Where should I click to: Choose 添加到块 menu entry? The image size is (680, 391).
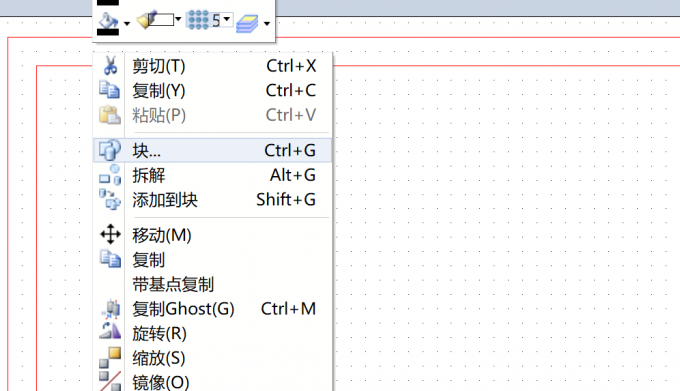[x=213, y=200]
